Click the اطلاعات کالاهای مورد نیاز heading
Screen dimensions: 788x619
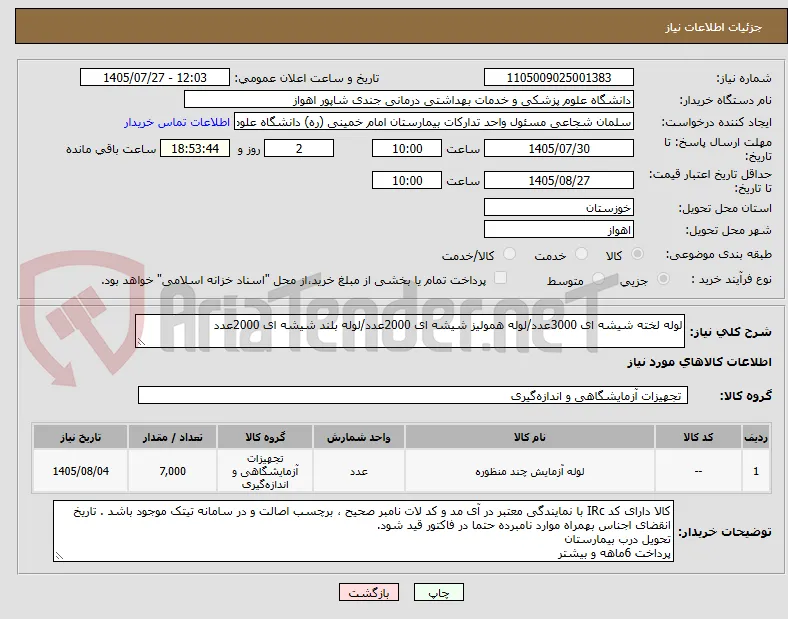(699, 362)
